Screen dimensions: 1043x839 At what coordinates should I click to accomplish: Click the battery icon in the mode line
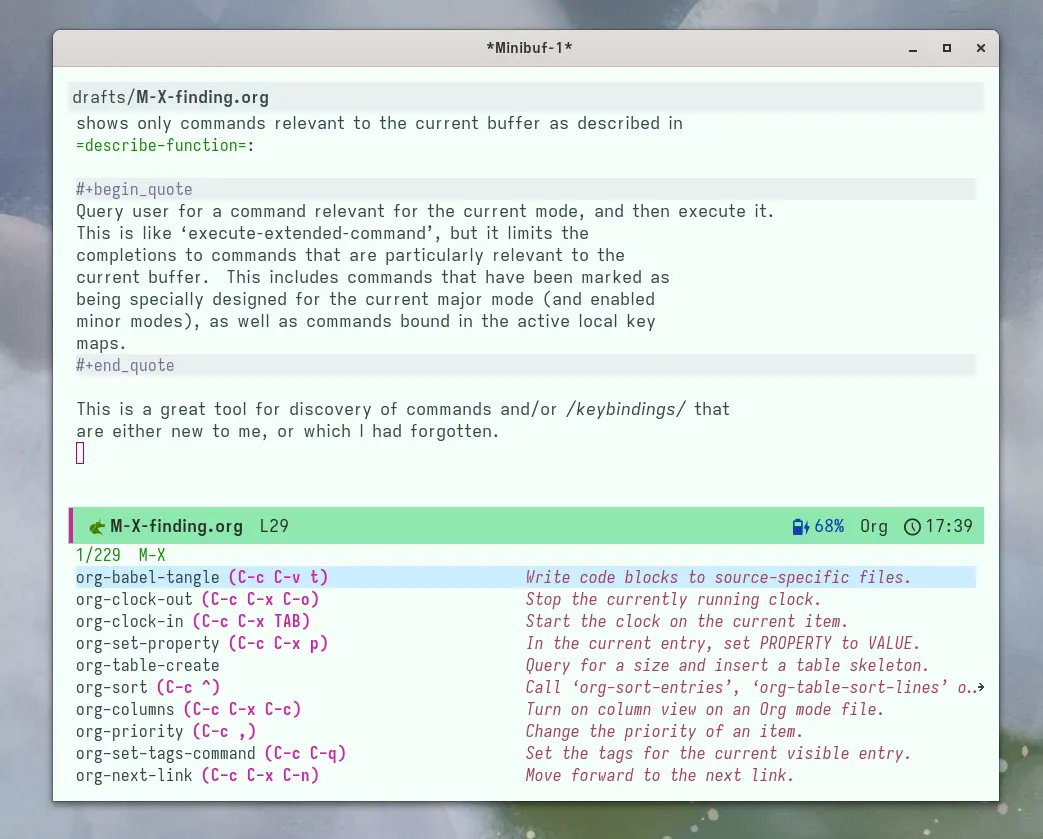pos(799,527)
